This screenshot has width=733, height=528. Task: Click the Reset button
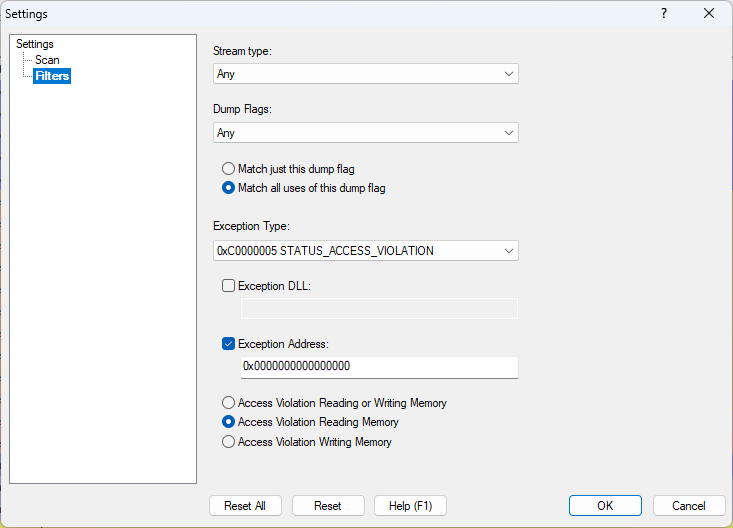[328, 506]
